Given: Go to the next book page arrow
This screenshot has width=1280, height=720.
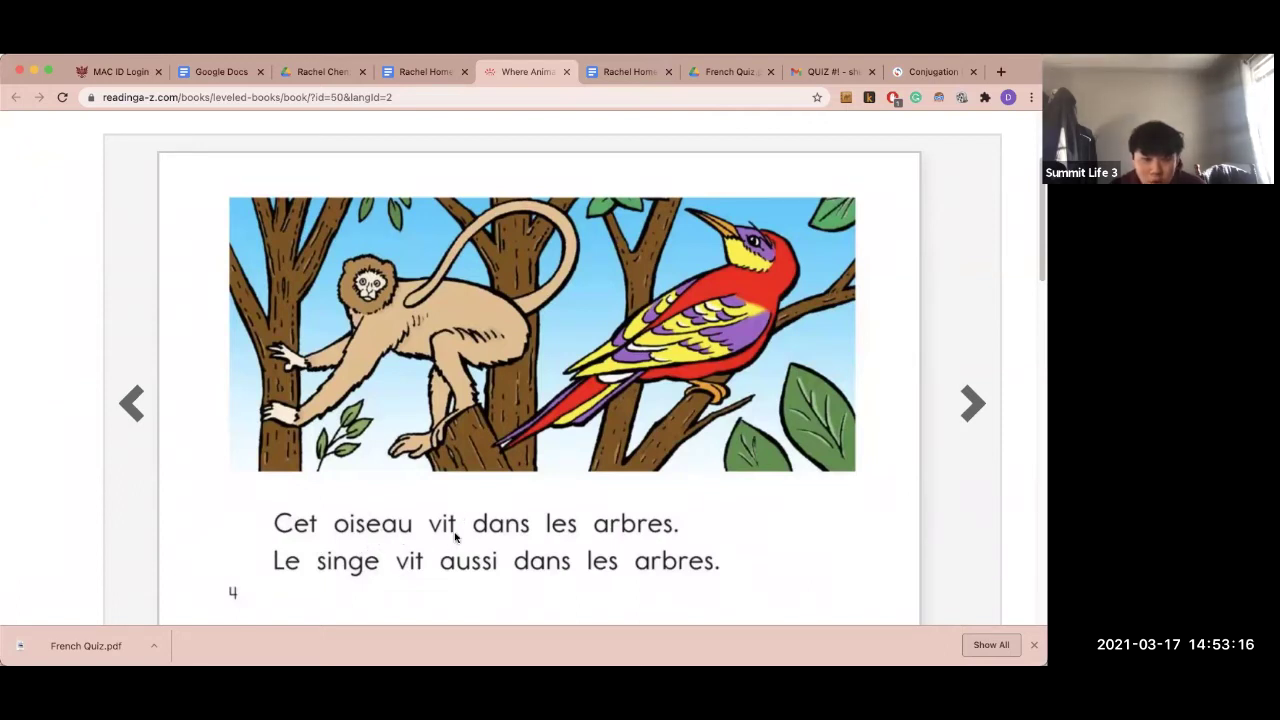Looking at the screenshot, I should coord(972,404).
